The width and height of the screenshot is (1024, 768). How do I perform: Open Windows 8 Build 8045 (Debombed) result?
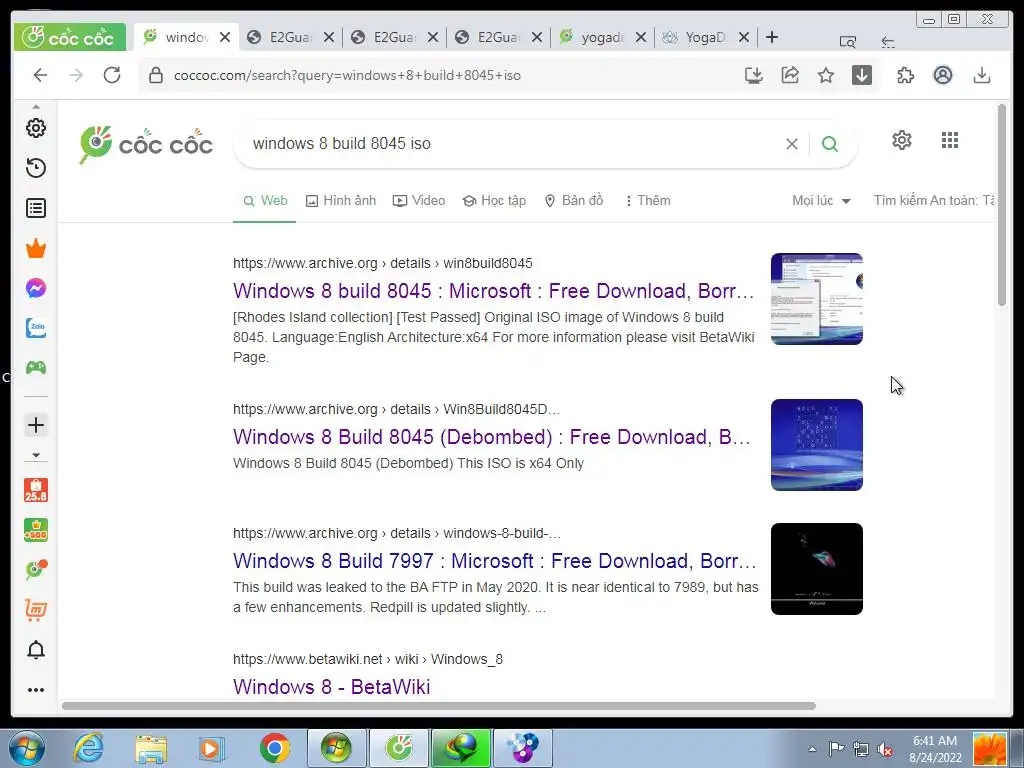coord(492,437)
